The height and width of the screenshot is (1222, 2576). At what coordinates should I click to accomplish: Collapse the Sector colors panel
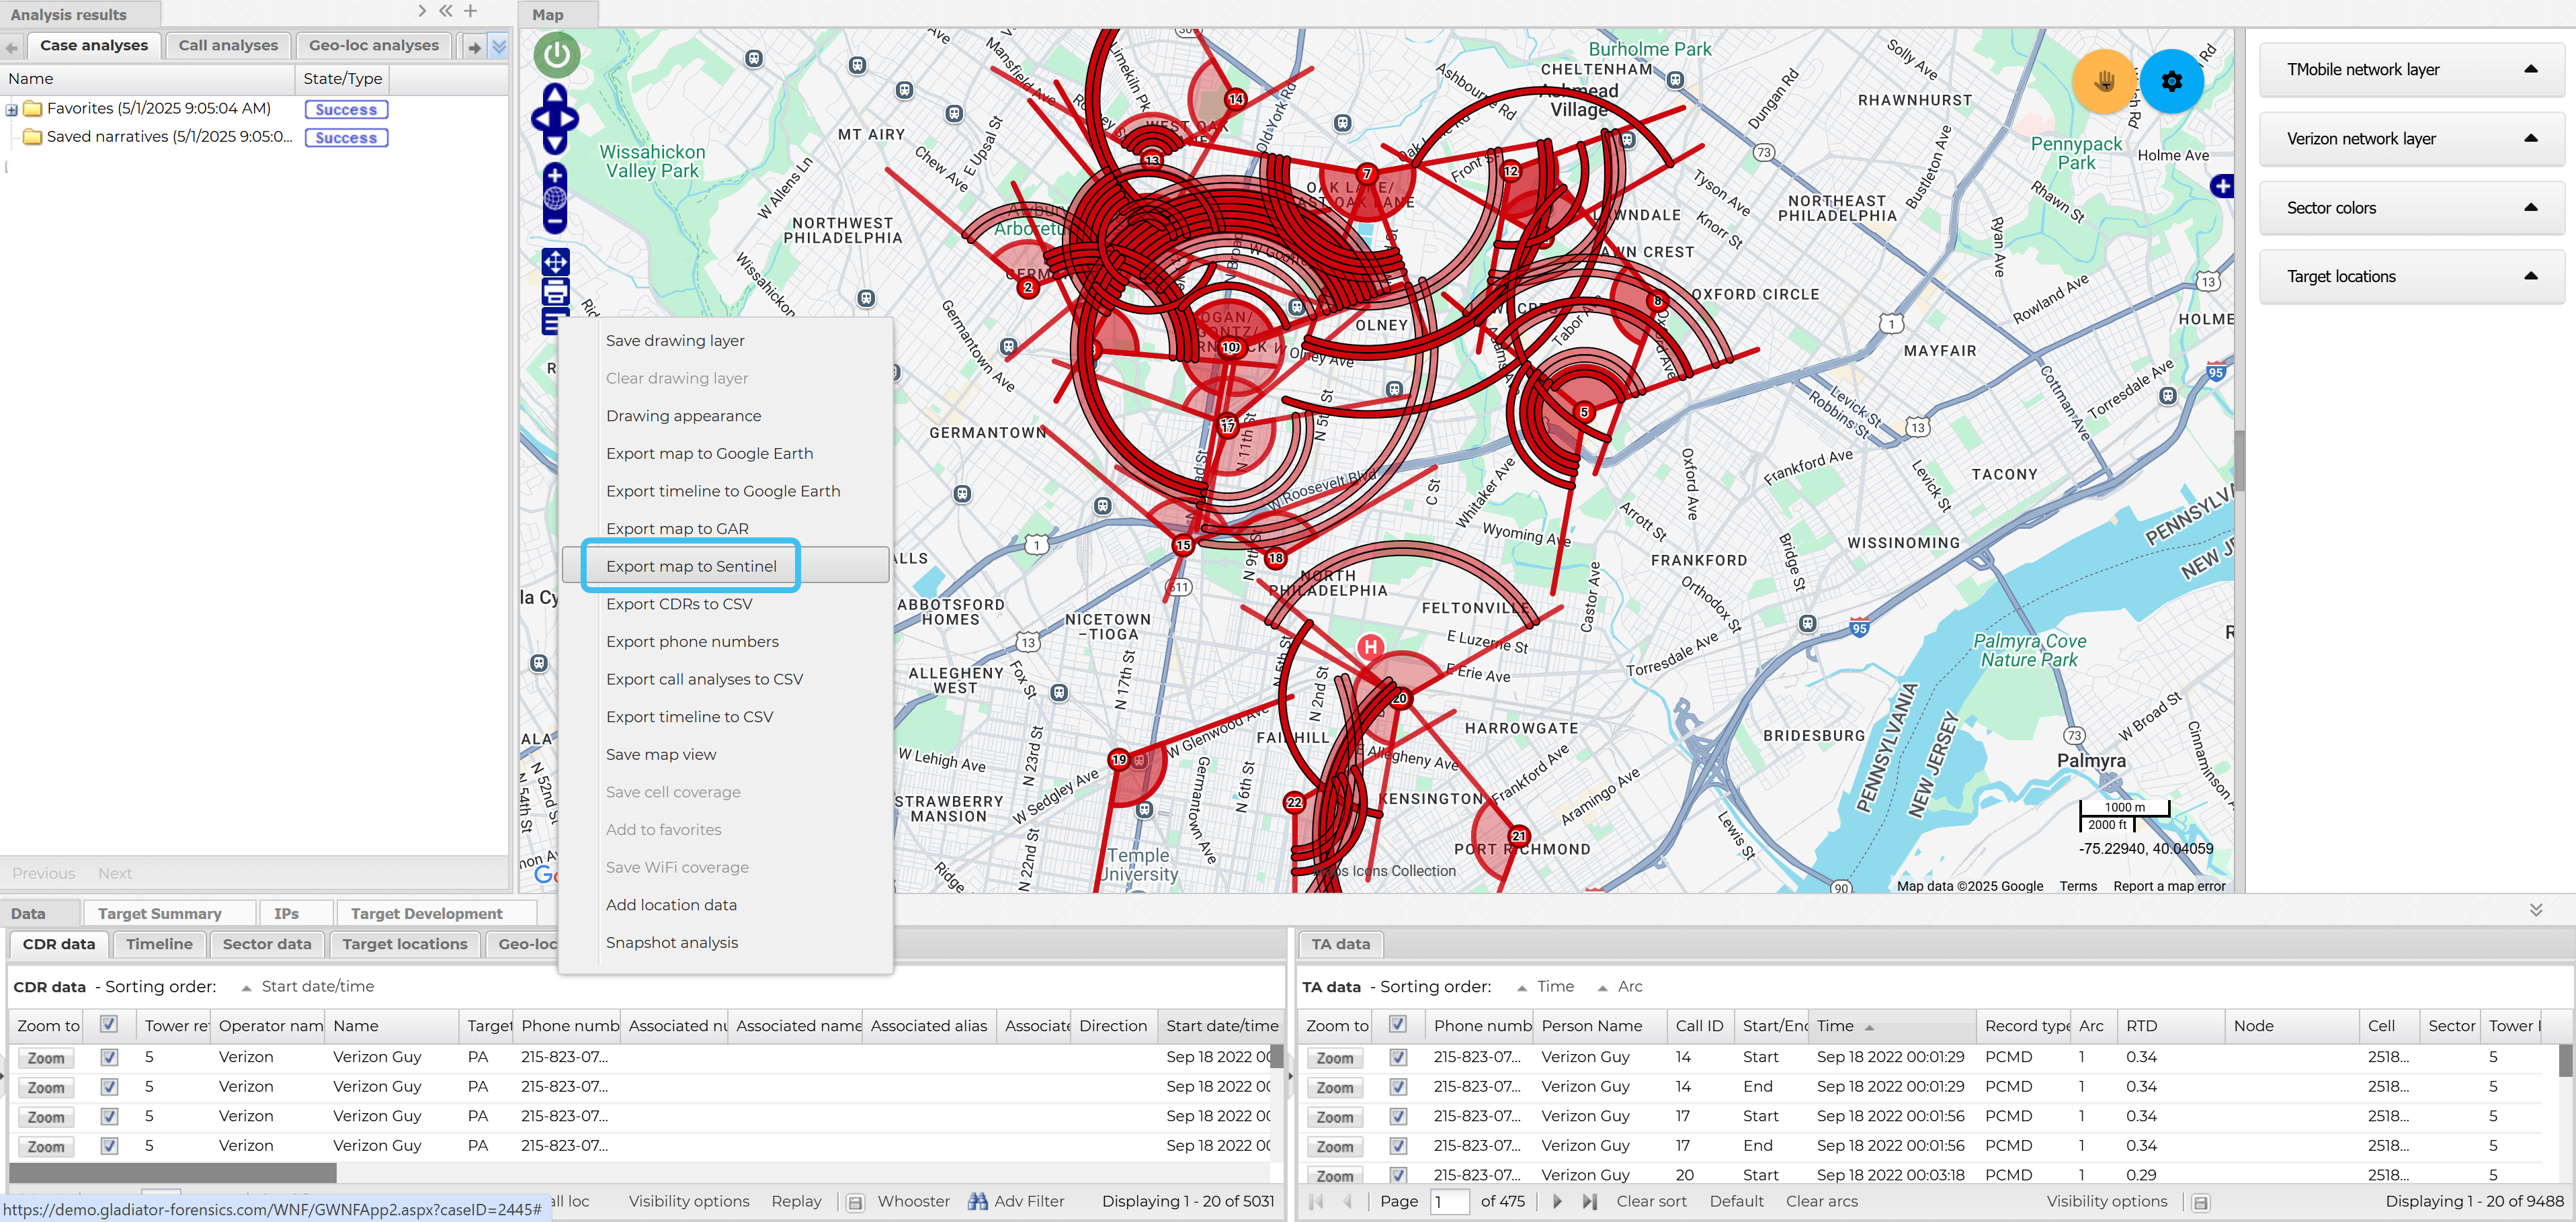point(2530,208)
